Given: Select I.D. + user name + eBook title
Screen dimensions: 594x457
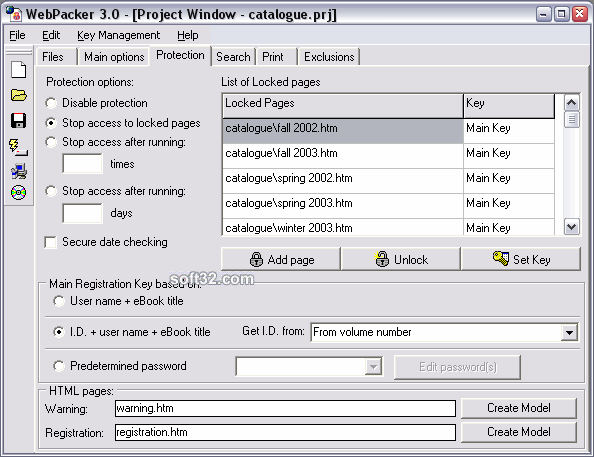Looking at the screenshot, I should pos(59,332).
